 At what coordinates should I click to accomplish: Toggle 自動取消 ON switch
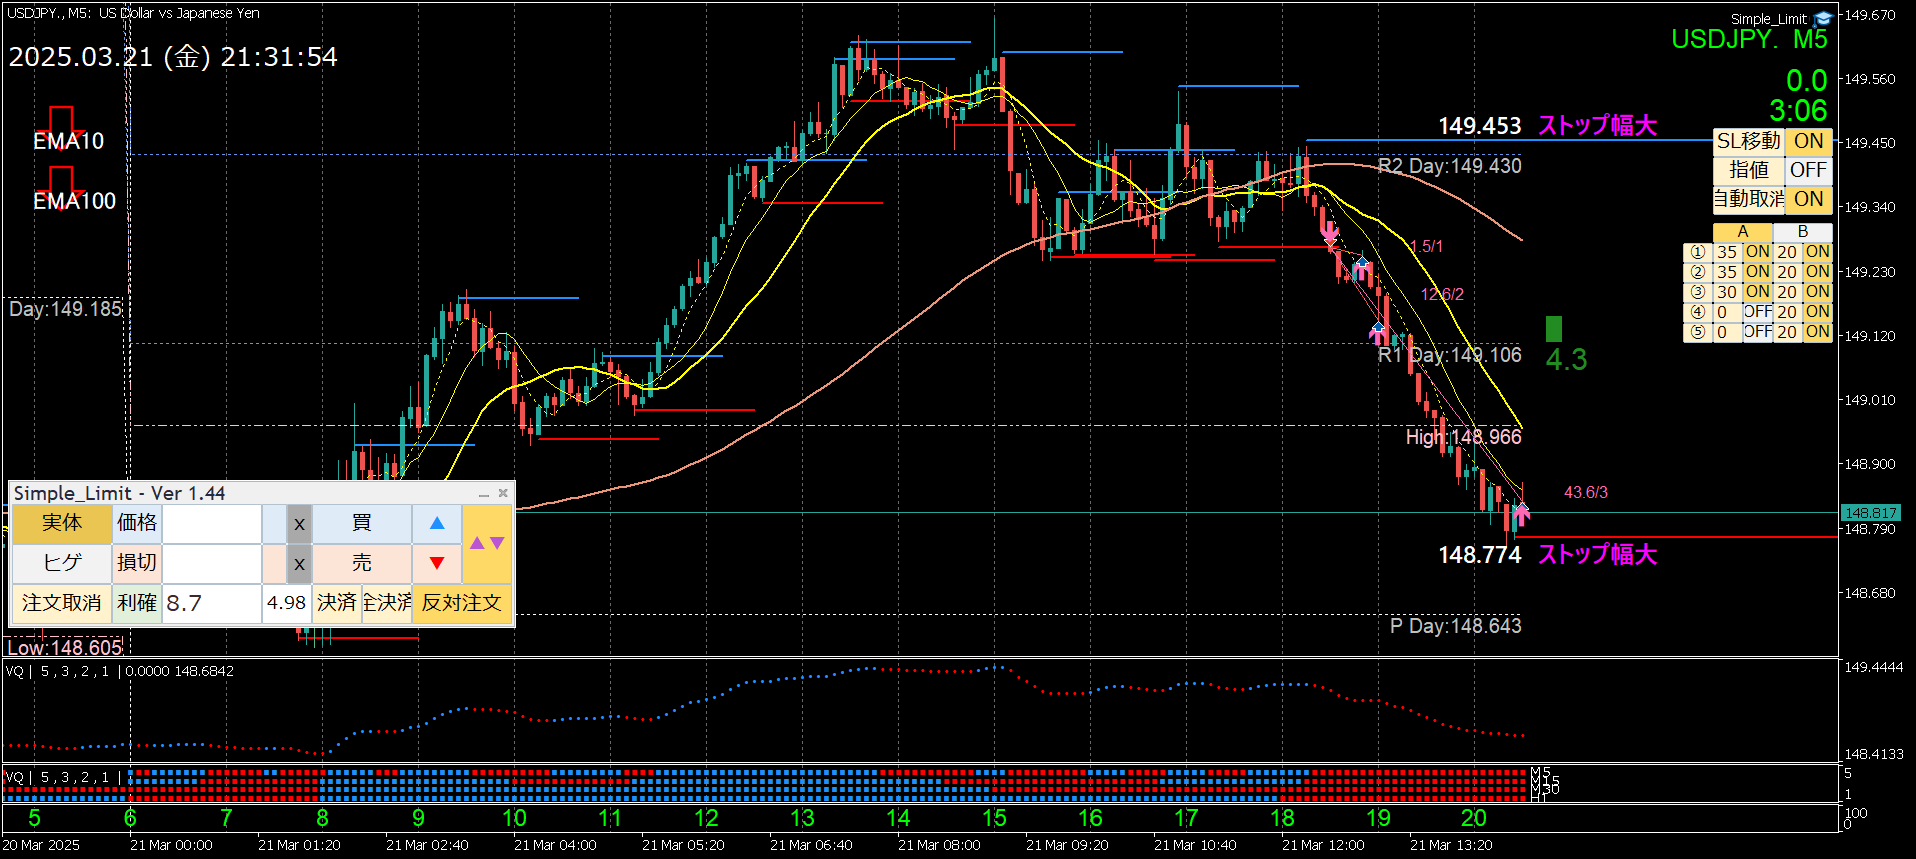tap(1808, 199)
